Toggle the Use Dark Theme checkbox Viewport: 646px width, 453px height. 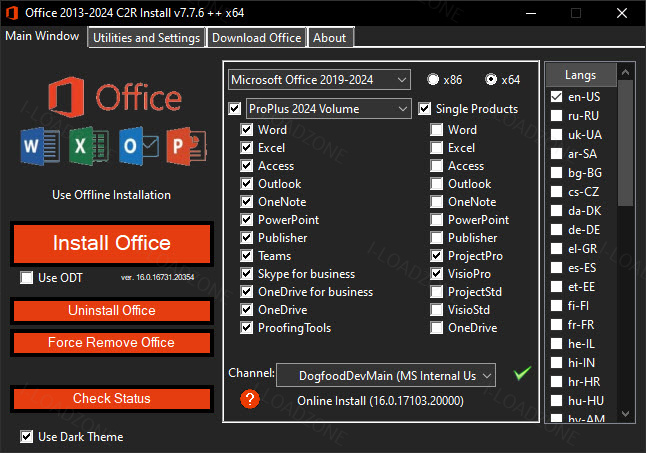(27, 437)
